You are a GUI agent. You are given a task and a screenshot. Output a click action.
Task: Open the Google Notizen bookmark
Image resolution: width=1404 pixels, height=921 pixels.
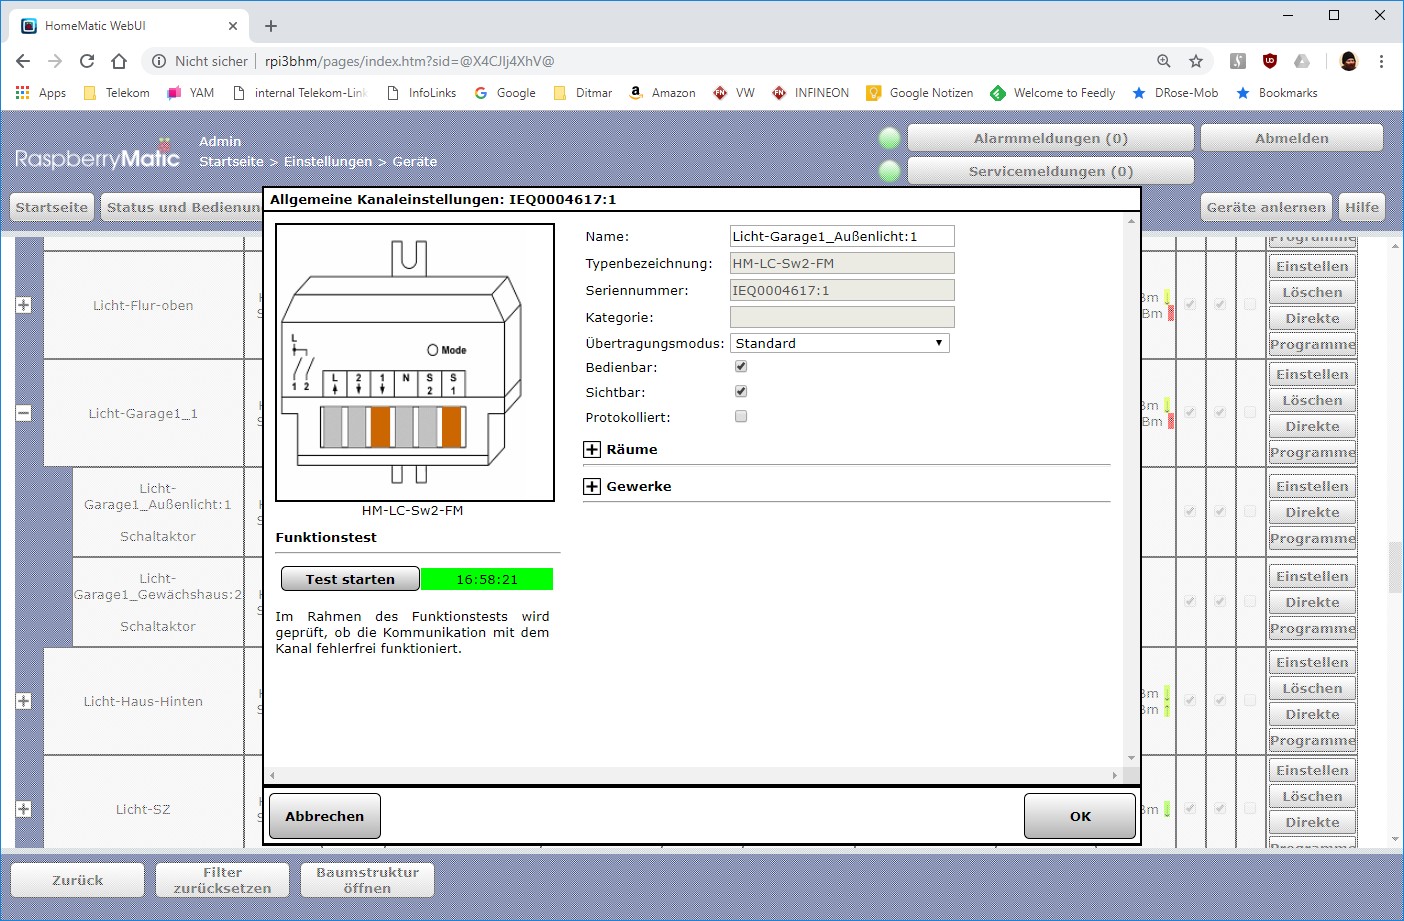pos(920,93)
